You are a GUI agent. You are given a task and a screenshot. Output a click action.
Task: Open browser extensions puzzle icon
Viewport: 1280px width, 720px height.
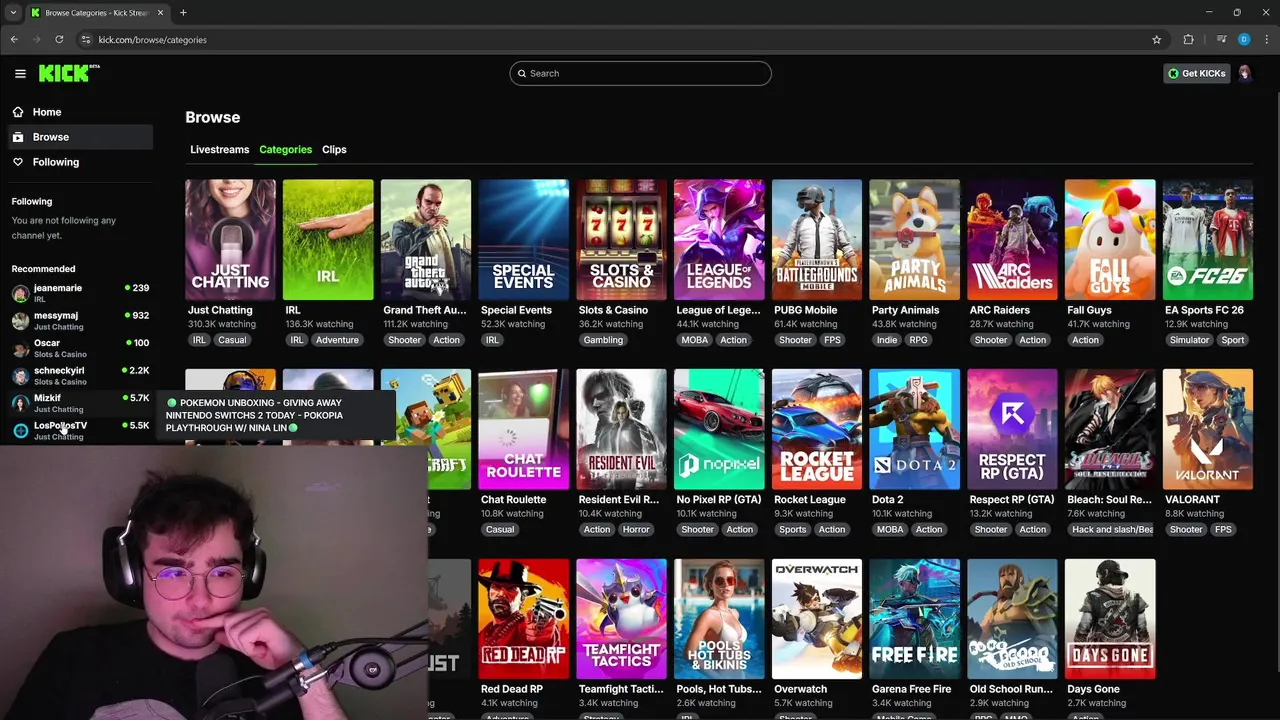(1188, 39)
